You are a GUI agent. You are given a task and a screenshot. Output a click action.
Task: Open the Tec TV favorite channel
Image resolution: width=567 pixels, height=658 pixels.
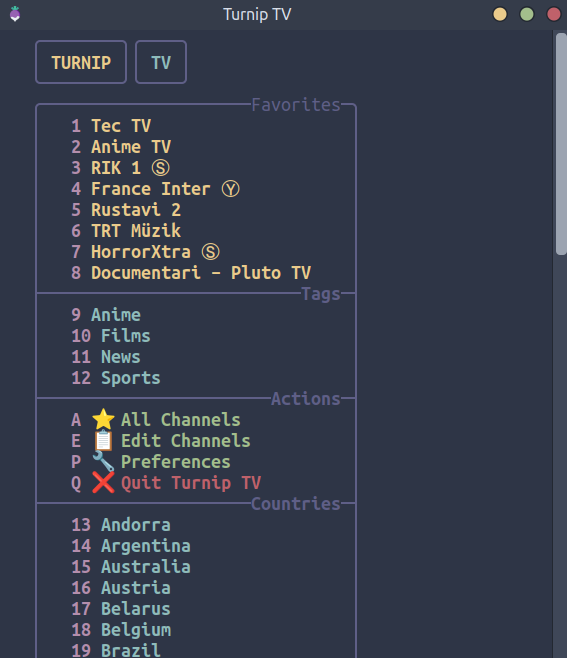point(121,126)
